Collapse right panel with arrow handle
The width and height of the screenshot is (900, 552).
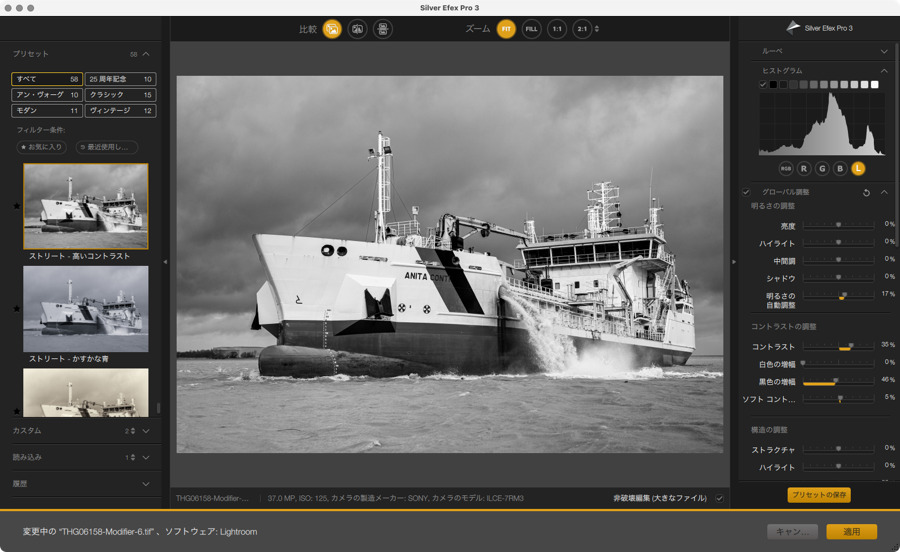point(734,262)
